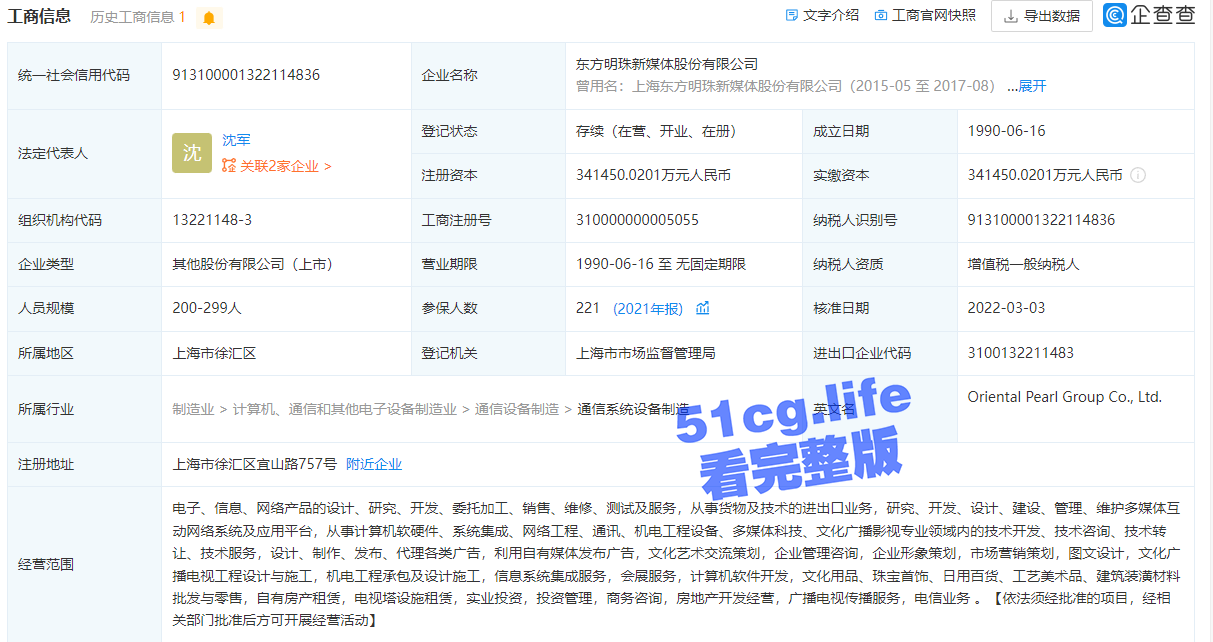Click breadcrumb 通信系统设备制造

(x=633, y=409)
